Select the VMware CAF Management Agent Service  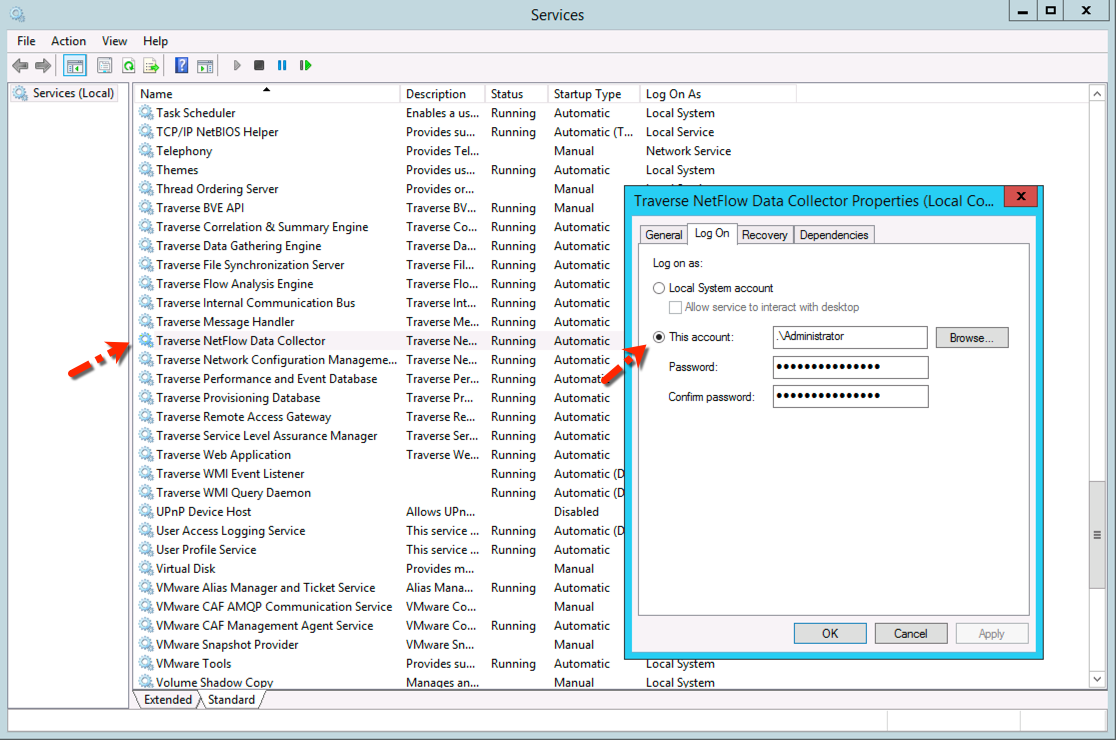point(264,625)
